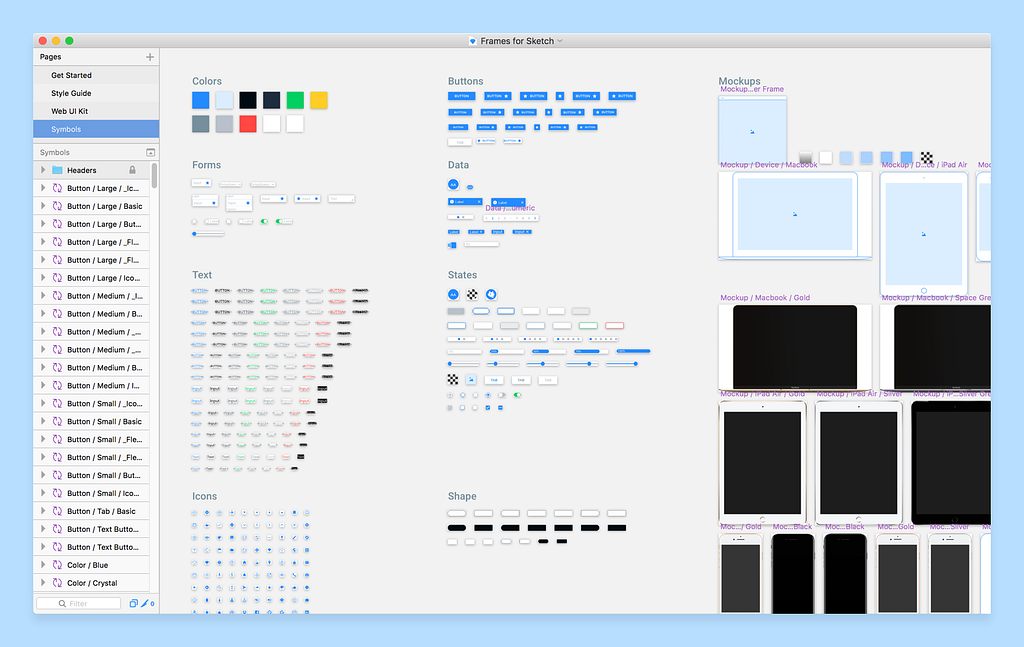The image size is (1024, 647).
Task: Select the Mockup...er Frame label
Action: point(752,89)
